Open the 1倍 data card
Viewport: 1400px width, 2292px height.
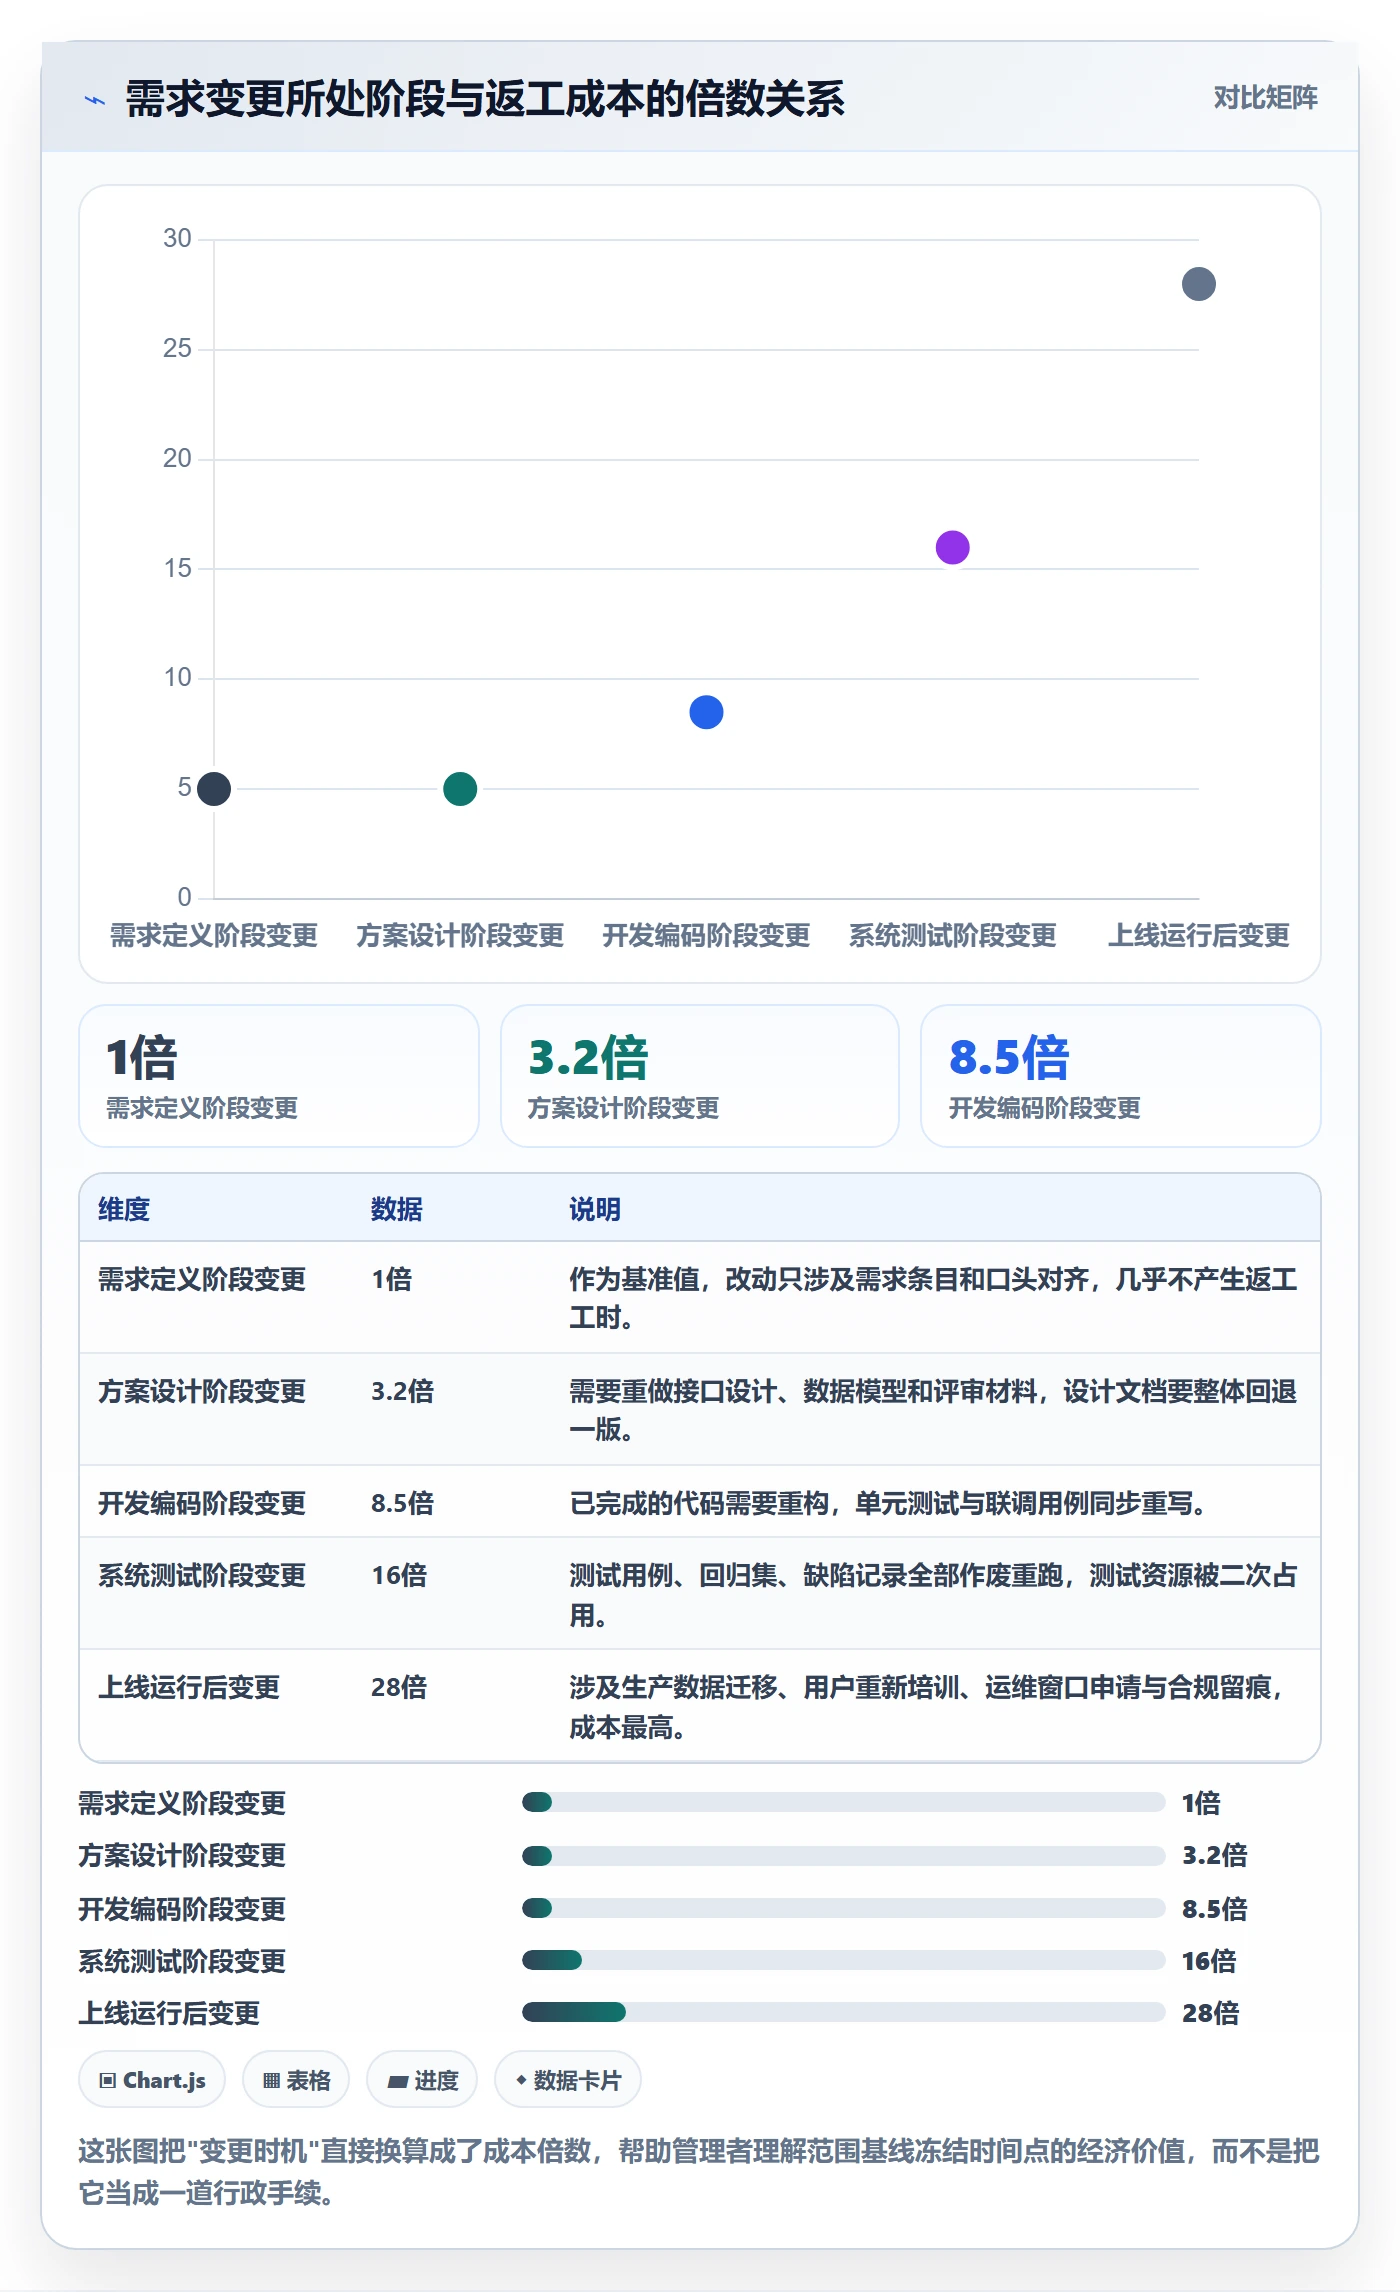click(x=279, y=1076)
